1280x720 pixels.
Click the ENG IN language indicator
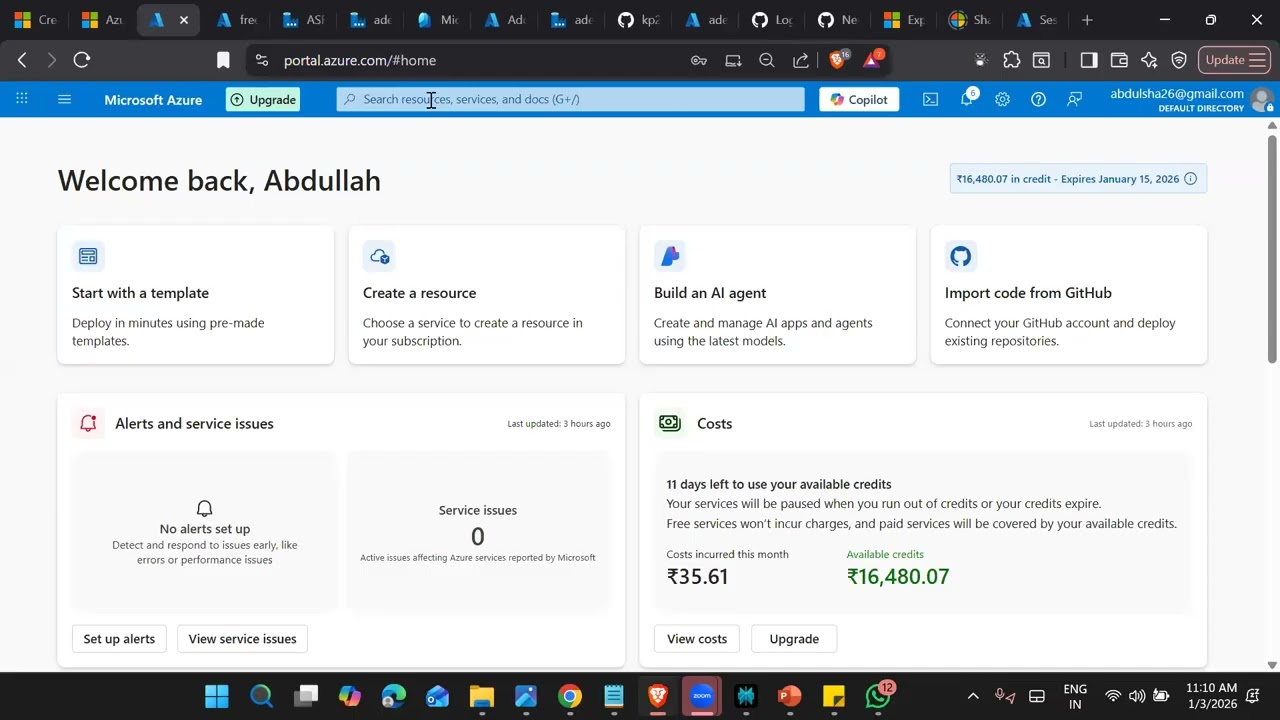coord(1075,696)
